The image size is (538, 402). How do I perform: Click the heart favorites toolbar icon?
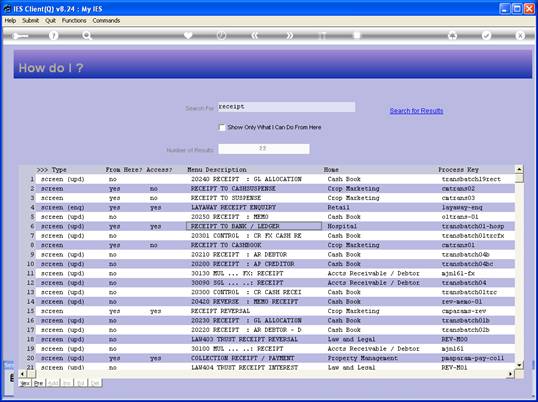pos(188,35)
